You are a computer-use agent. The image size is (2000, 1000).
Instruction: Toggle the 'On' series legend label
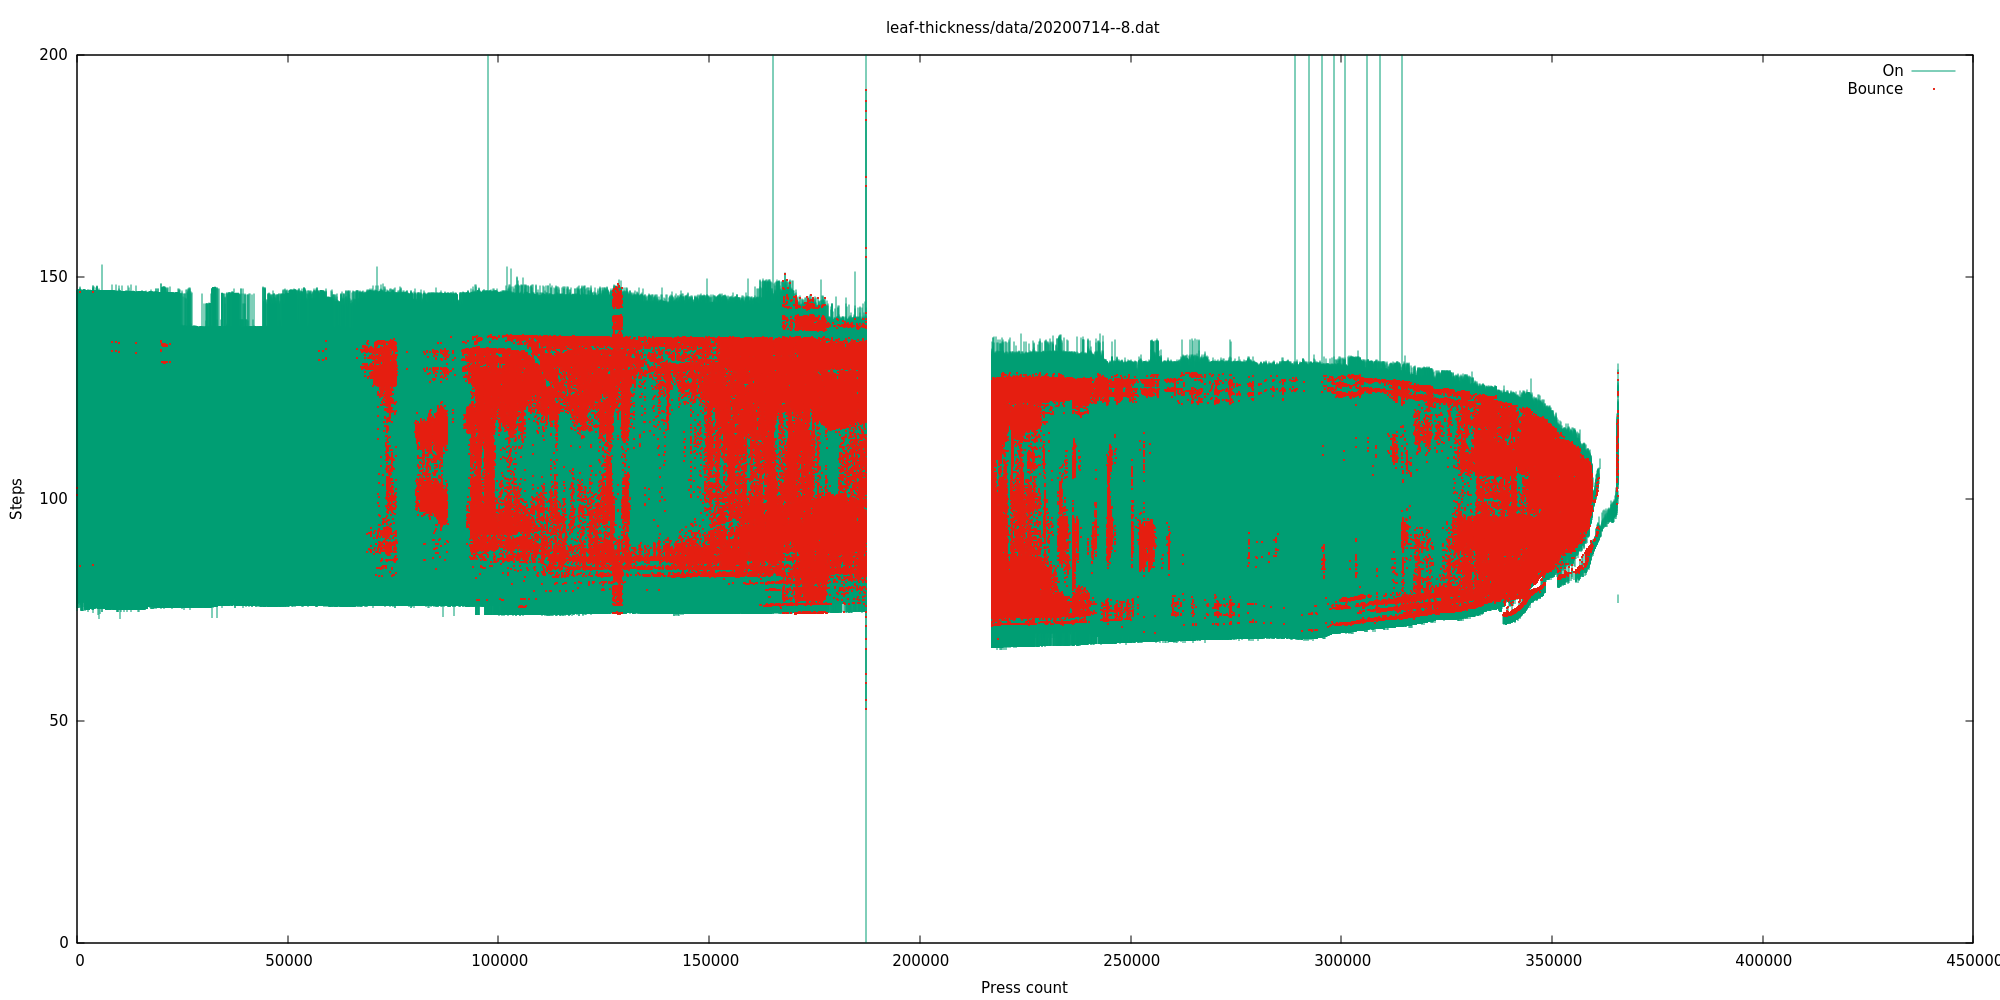point(1892,71)
